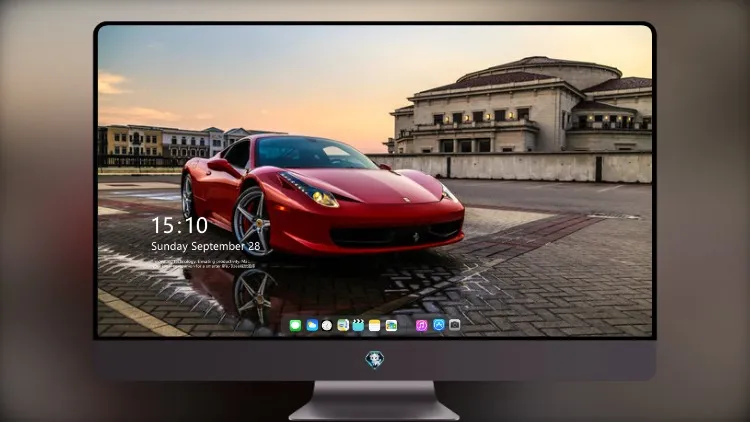Open the green Messages app in dock

pyautogui.click(x=295, y=326)
